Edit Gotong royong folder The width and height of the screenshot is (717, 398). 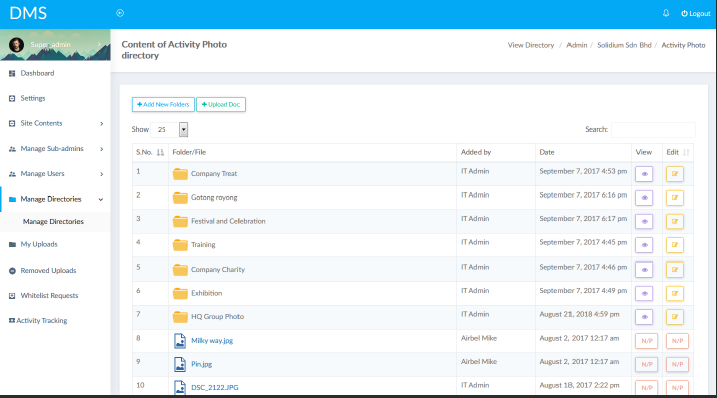click(x=674, y=198)
